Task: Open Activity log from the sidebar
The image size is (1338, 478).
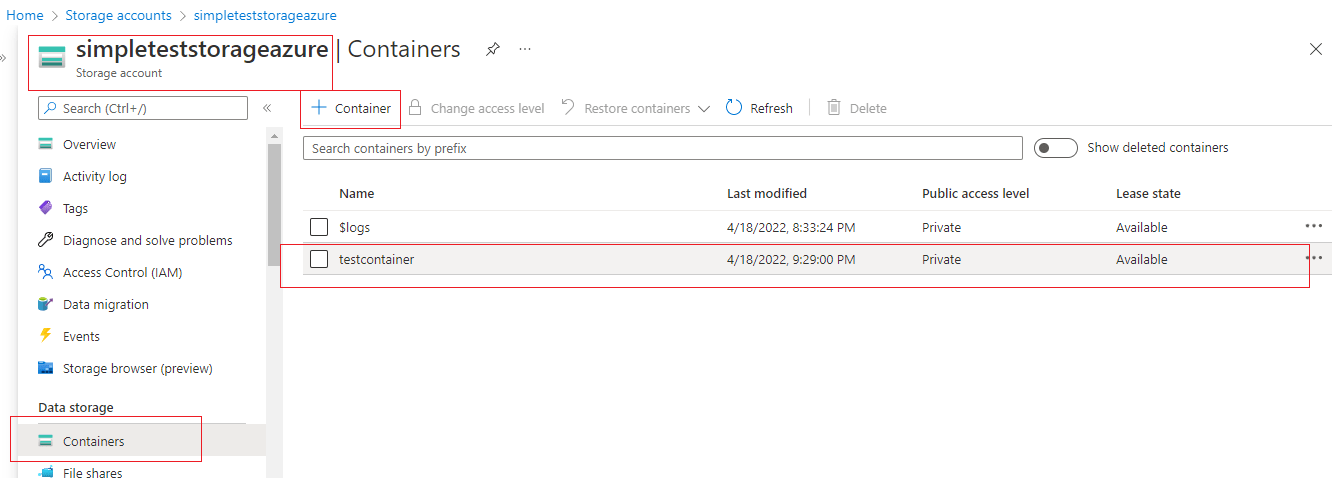Action: 95,176
